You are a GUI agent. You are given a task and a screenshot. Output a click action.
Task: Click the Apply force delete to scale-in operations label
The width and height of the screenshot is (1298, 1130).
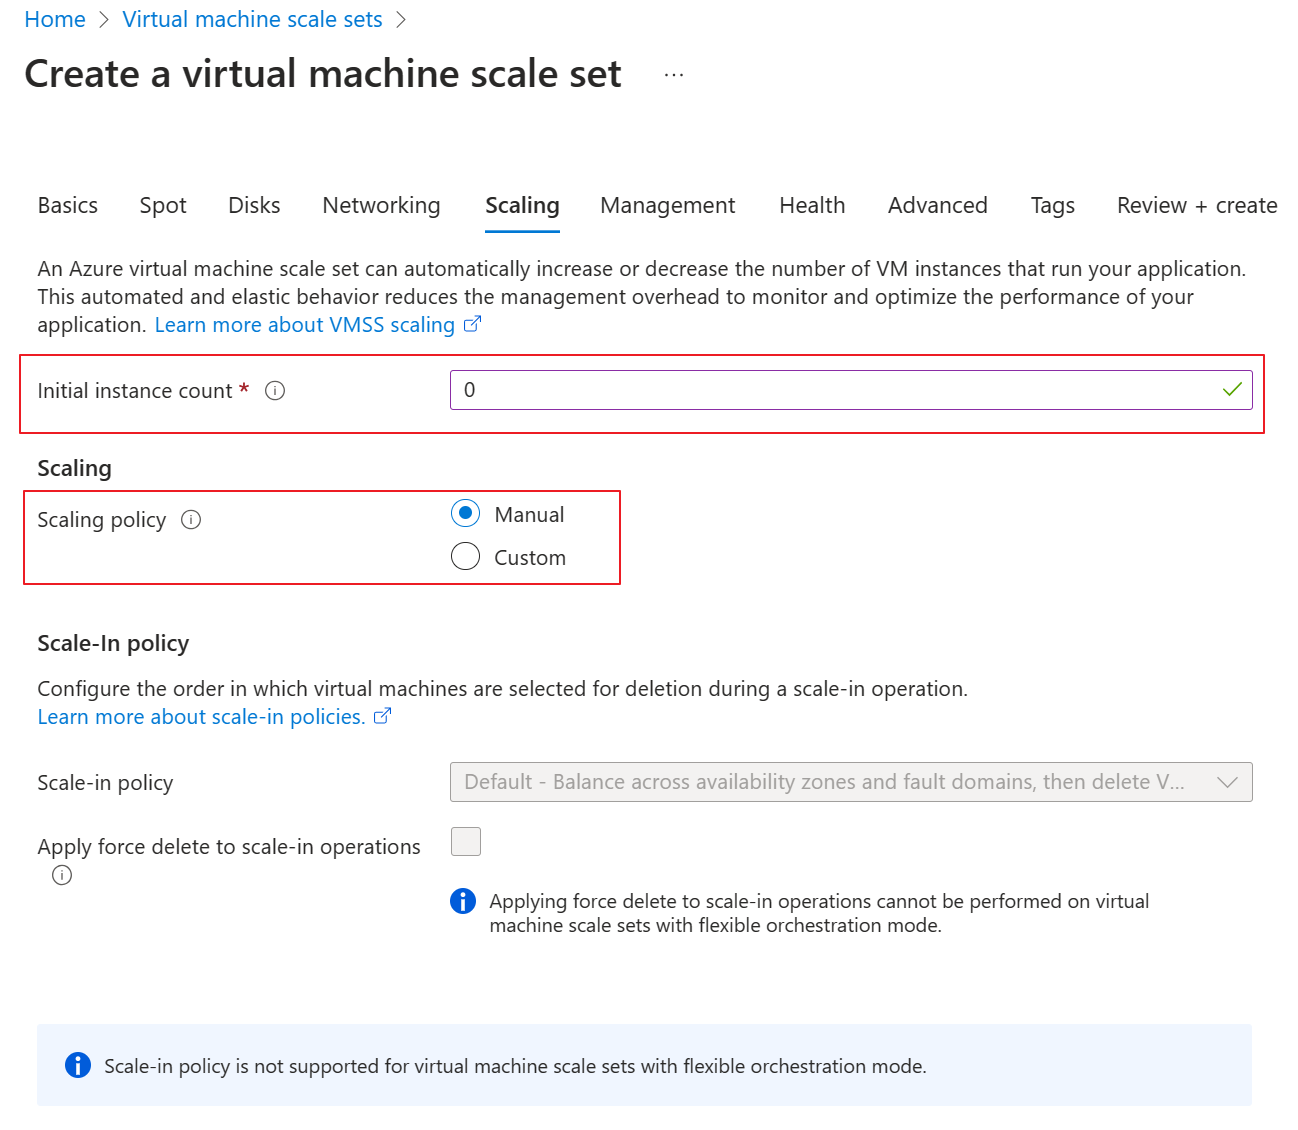point(229,847)
